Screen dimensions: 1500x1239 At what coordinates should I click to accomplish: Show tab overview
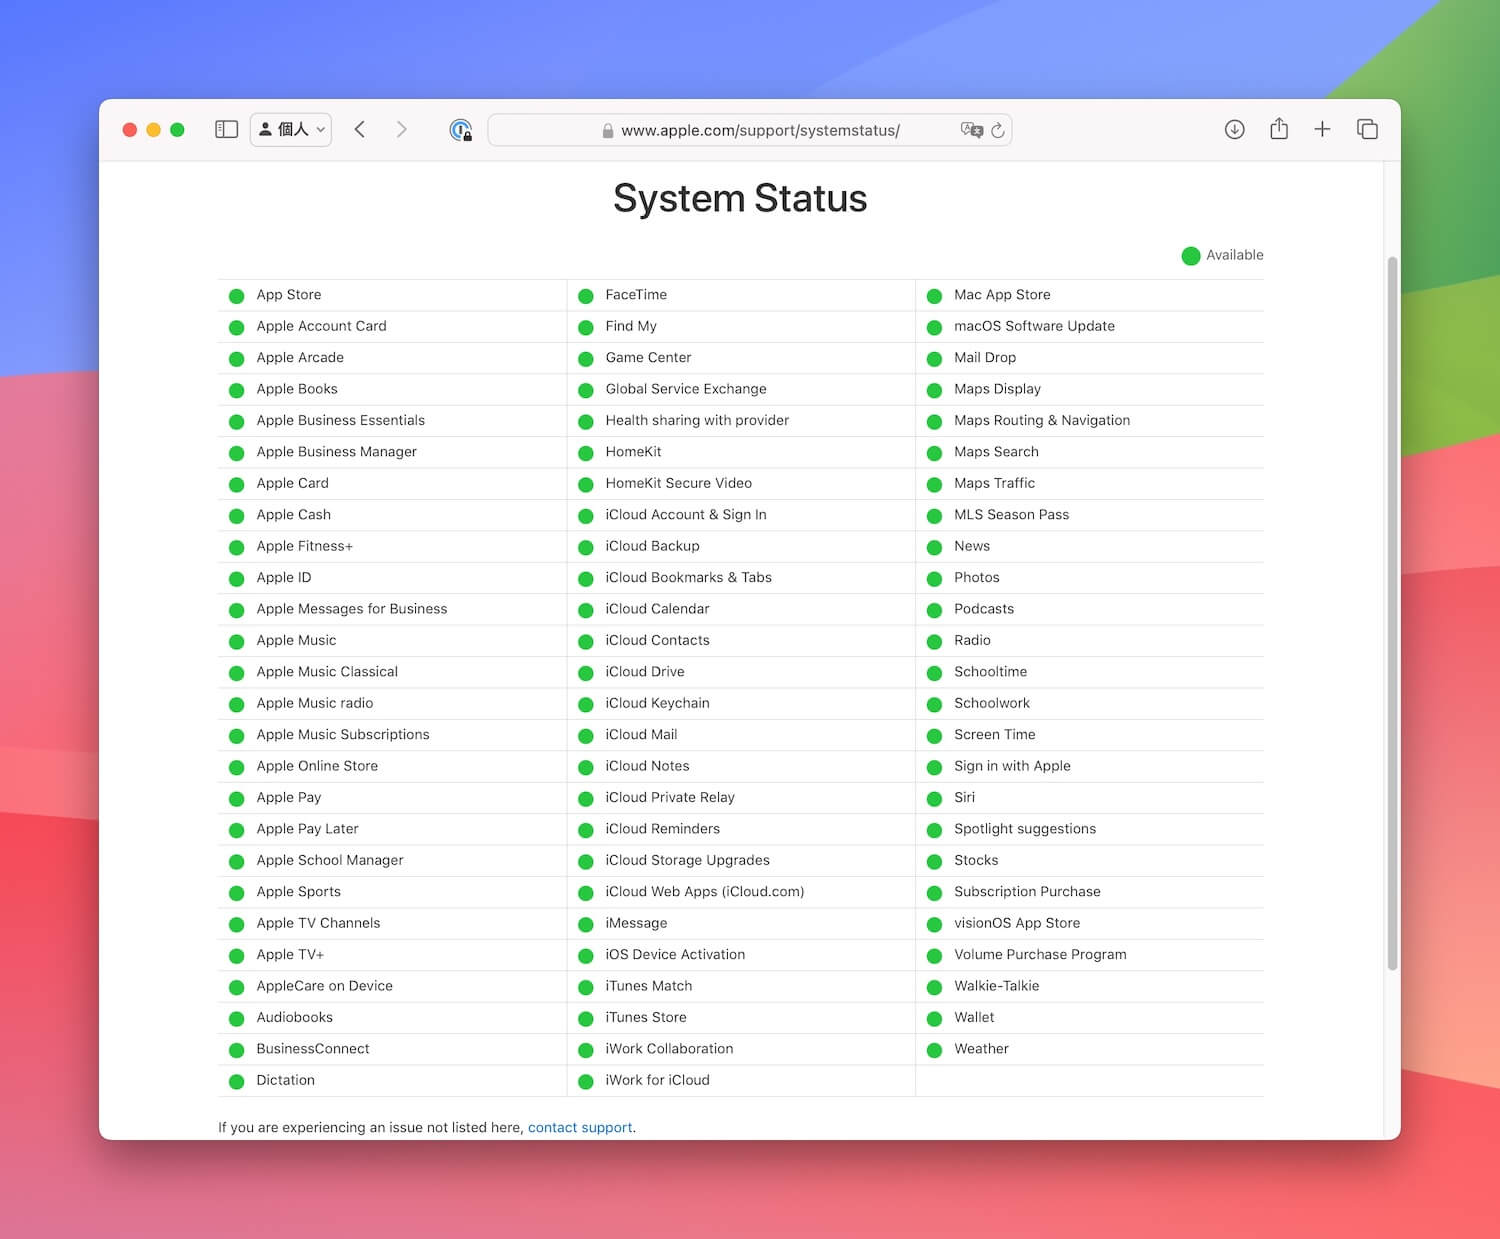1367,129
